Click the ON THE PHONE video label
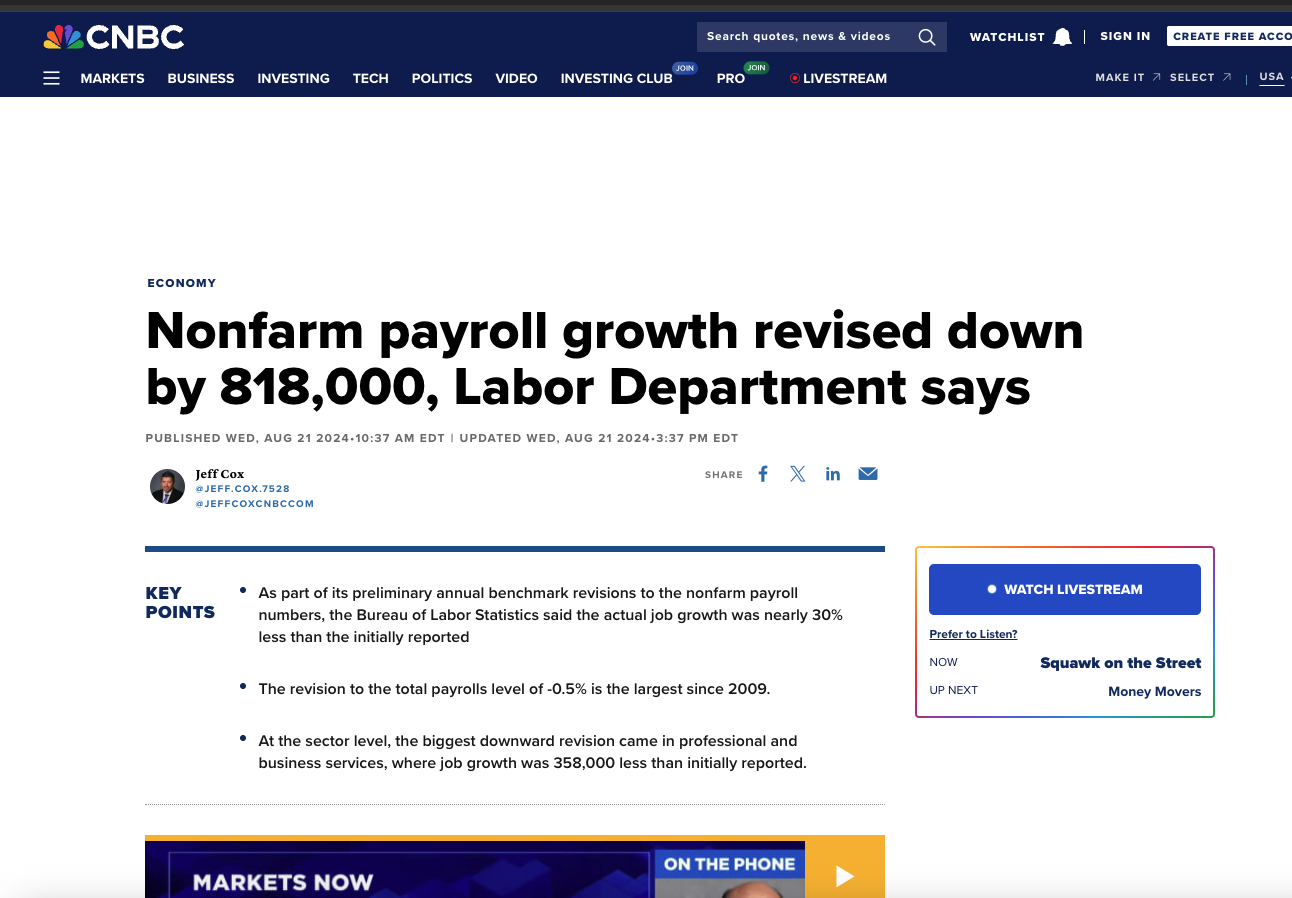The width and height of the screenshot is (1292, 898). point(730,864)
